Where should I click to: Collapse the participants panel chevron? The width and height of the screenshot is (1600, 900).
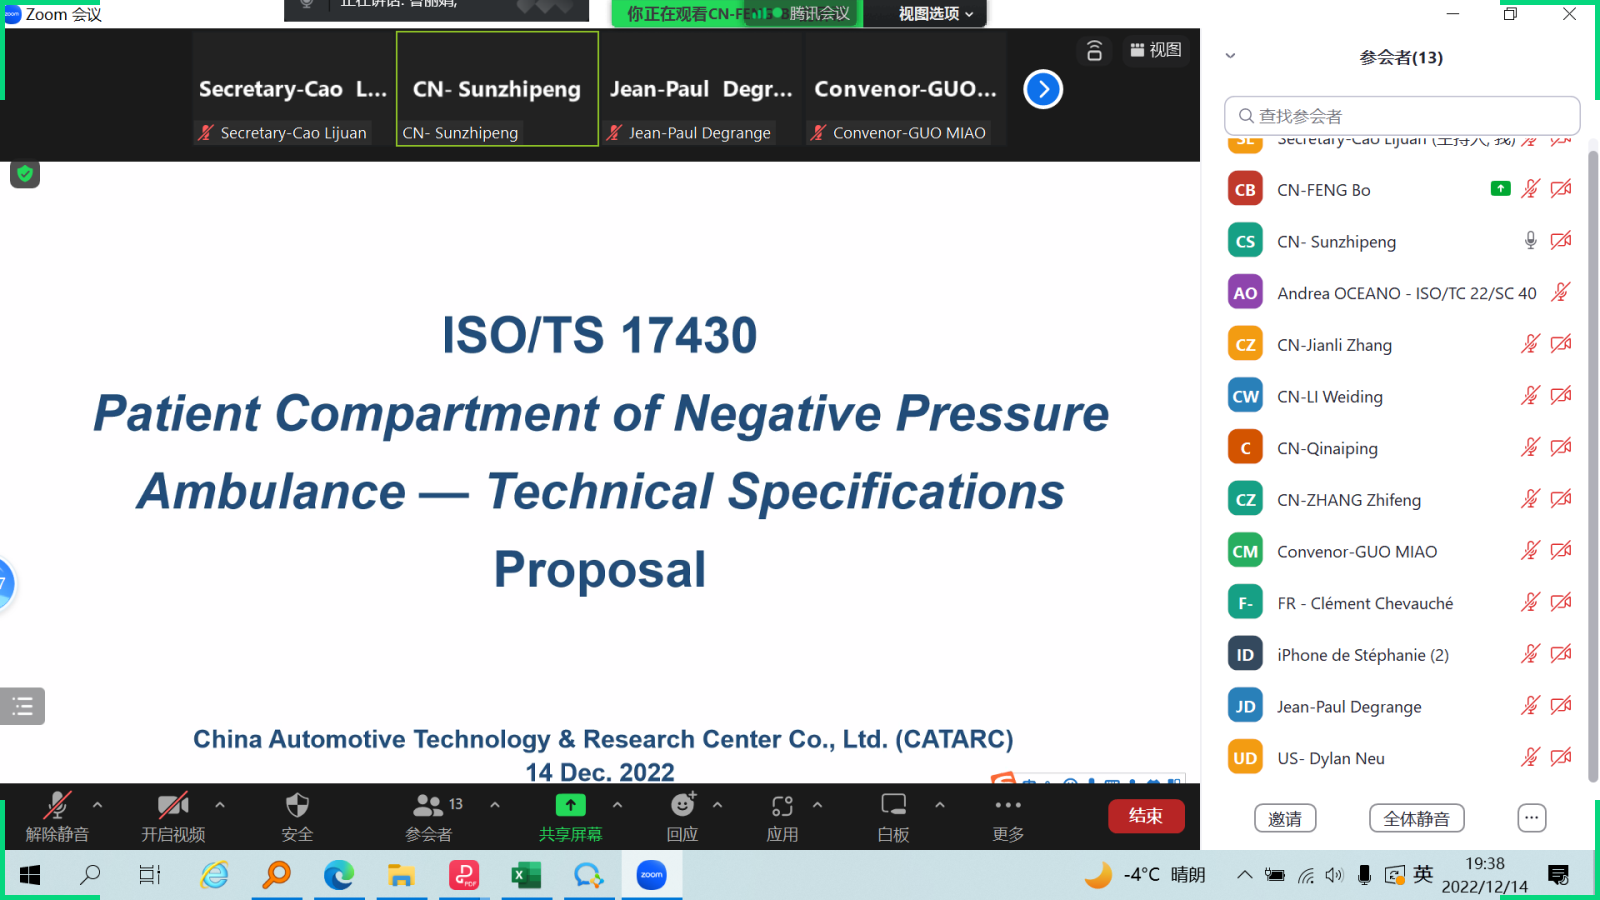1231,57
